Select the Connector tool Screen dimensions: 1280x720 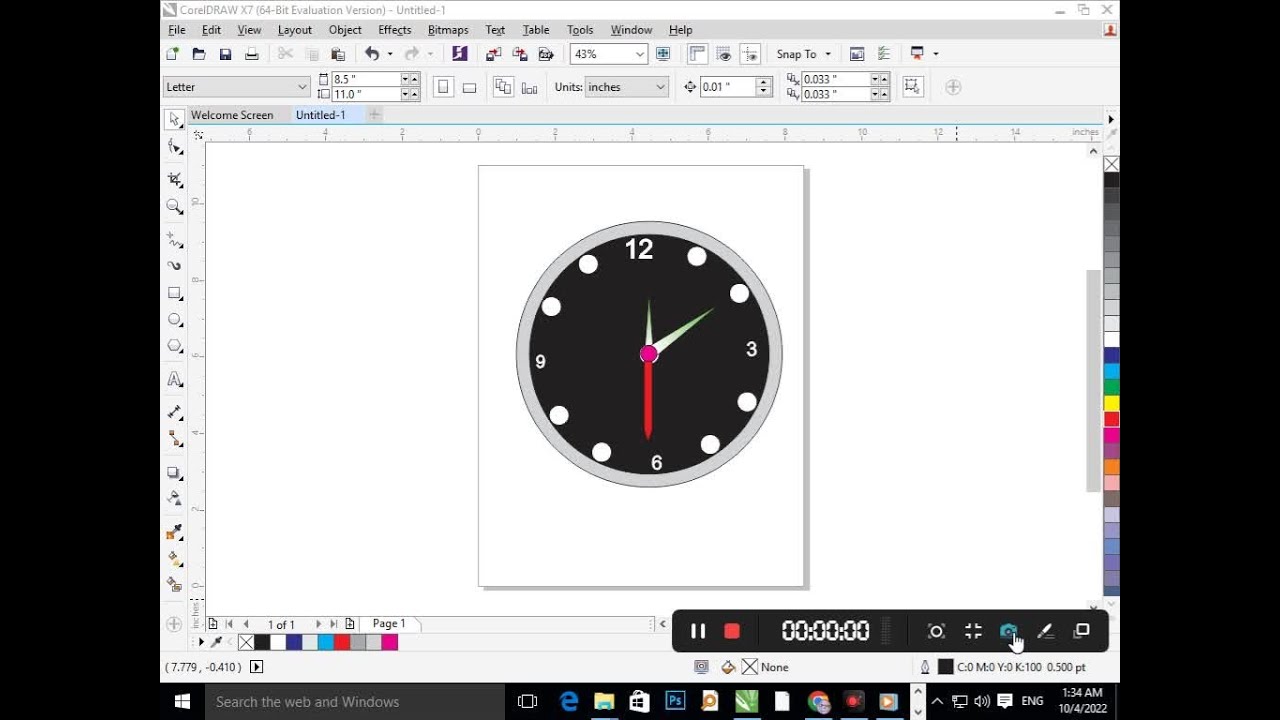tap(175, 438)
